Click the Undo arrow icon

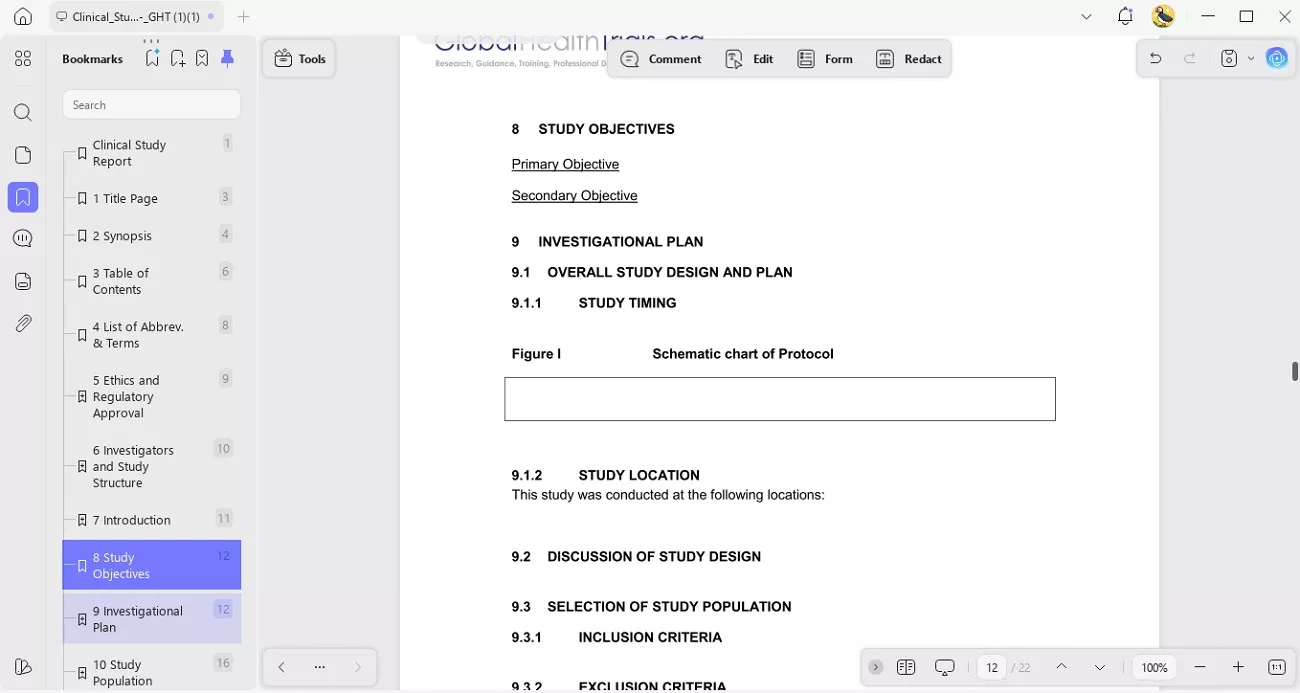click(x=1155, y=58)
